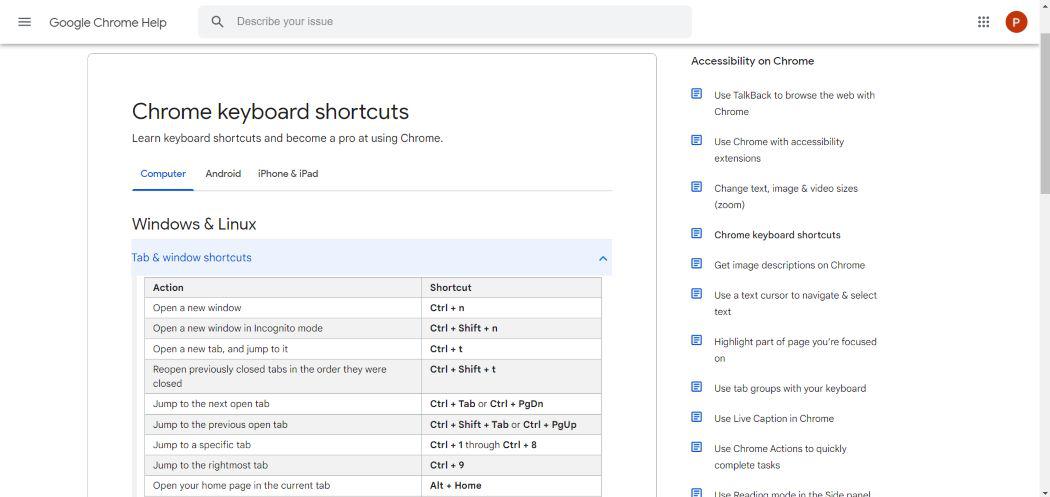Collapse the Tab & window shortcuts chevron

coord(603,258)
